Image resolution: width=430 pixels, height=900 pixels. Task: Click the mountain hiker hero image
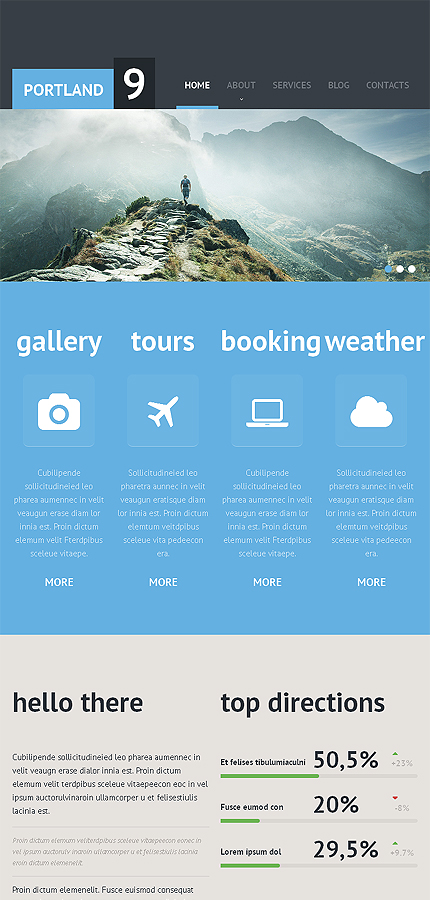point(215,195)
